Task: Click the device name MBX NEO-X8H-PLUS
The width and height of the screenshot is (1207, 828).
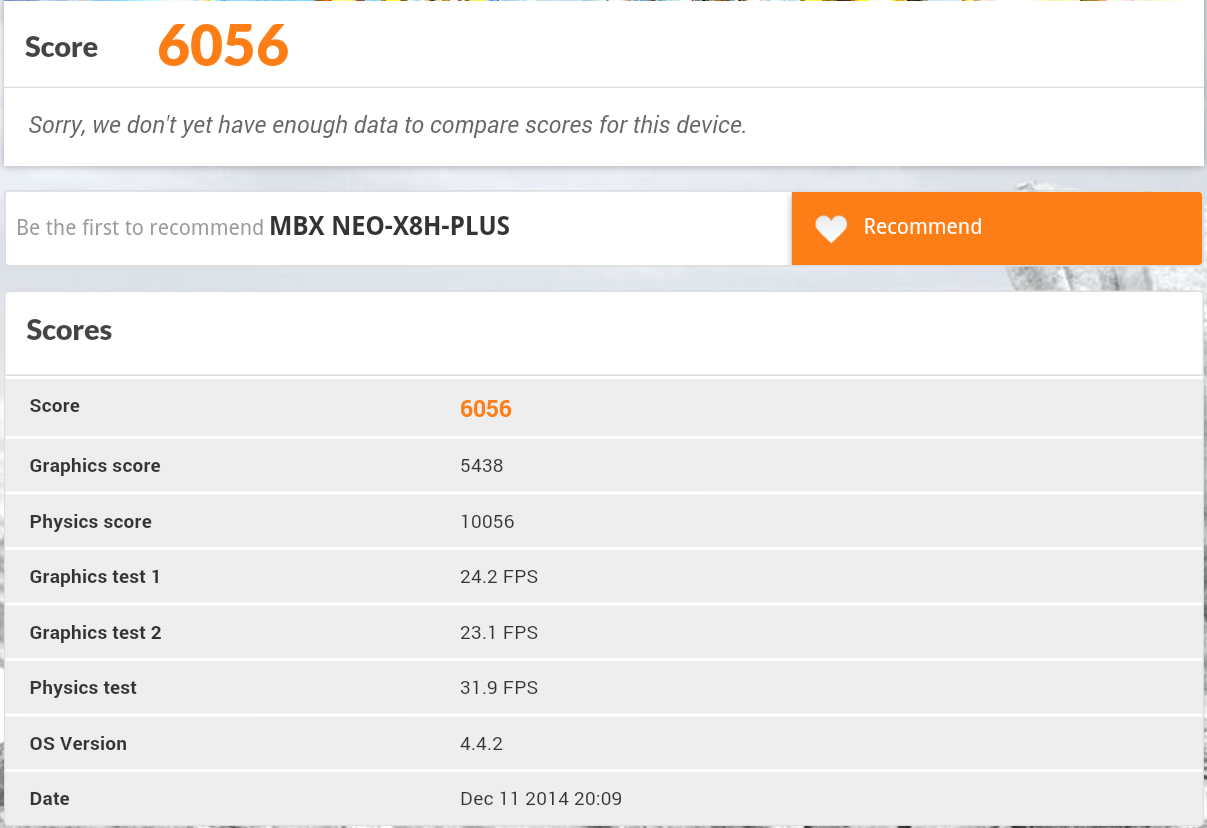Action: point(390,227)
